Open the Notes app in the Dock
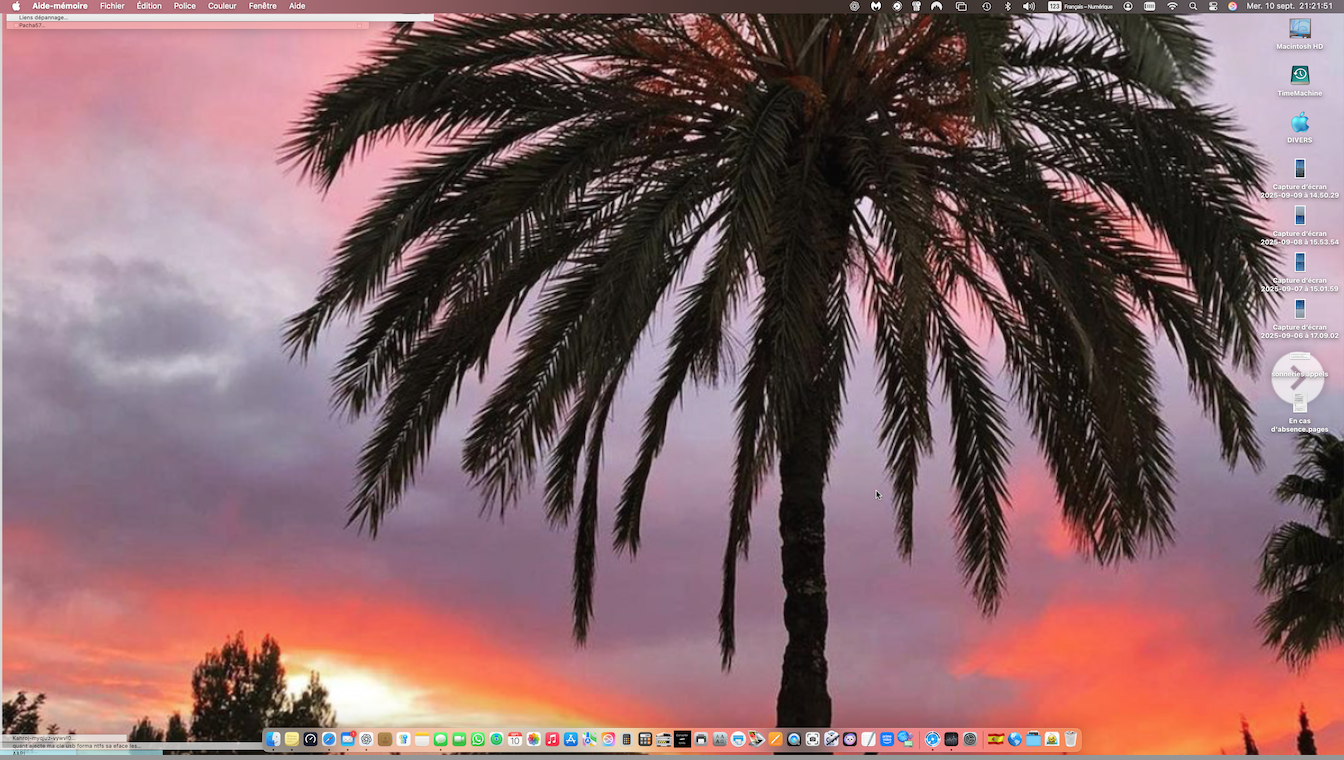This screenshot has width=1344, height=760. point(422,739)
